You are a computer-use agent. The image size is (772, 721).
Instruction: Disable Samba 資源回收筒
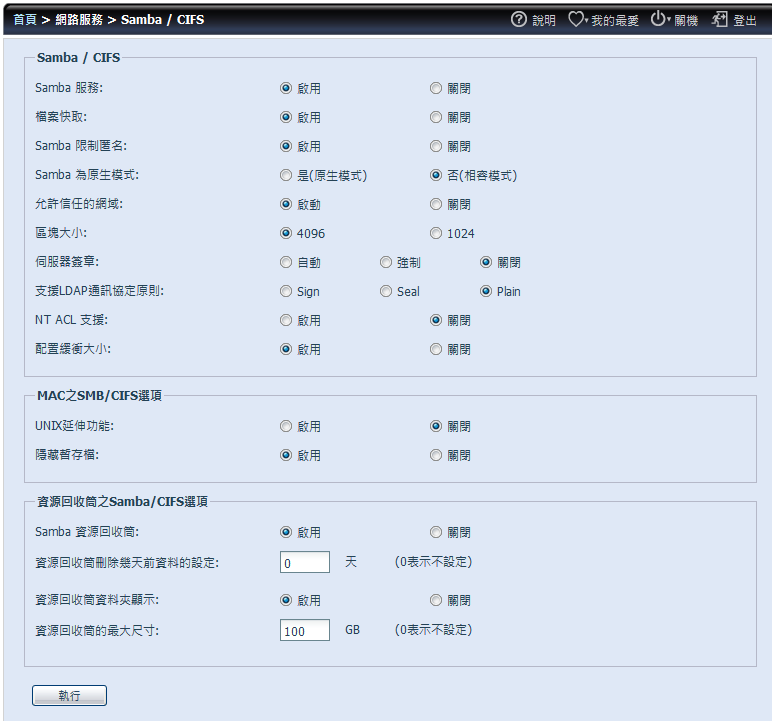pyautogui.click(x=436, y=532)
